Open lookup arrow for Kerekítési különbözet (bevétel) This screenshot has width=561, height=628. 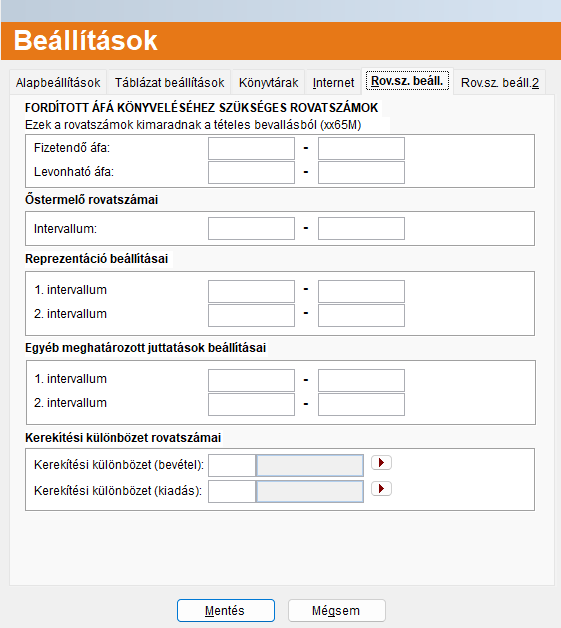[381, 463]
